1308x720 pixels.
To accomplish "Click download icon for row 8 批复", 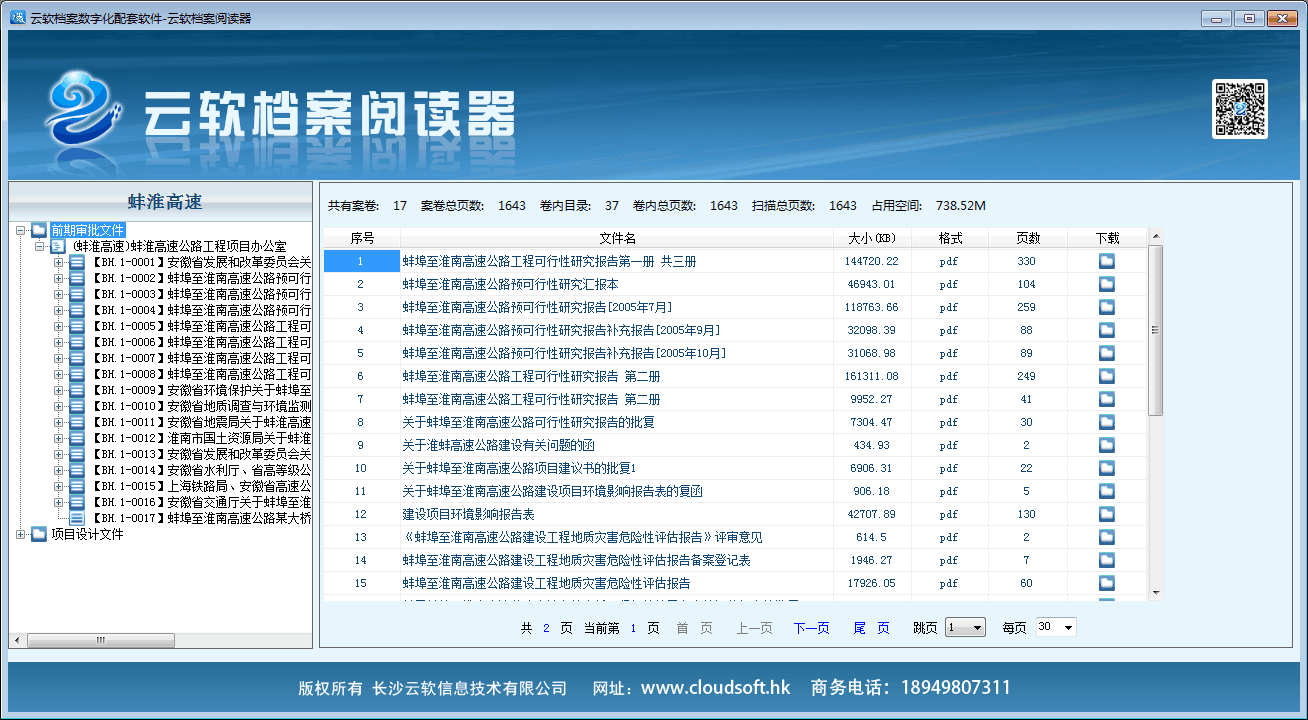I will (x=1106, y=422).
